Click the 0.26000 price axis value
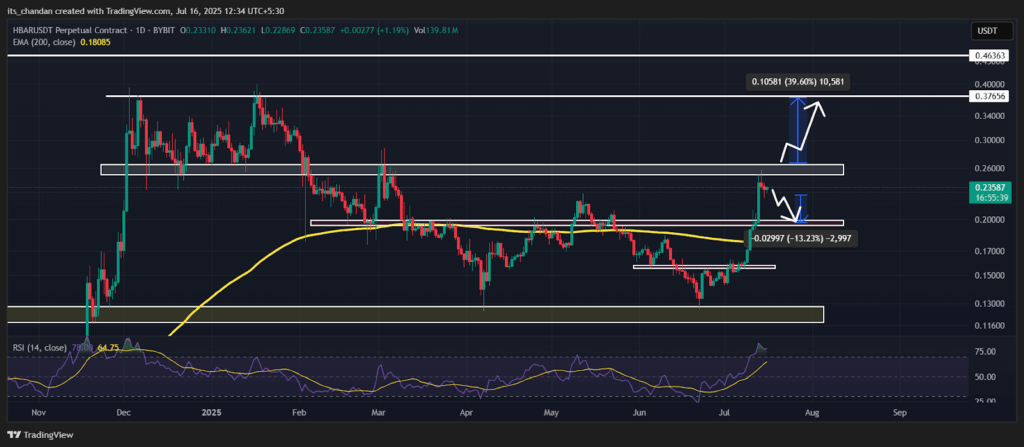 990,168
